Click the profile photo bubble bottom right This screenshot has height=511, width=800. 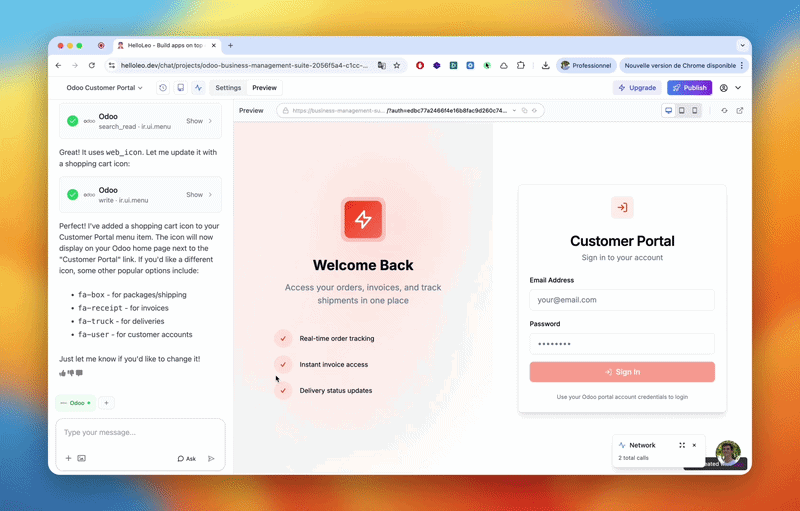728,453
